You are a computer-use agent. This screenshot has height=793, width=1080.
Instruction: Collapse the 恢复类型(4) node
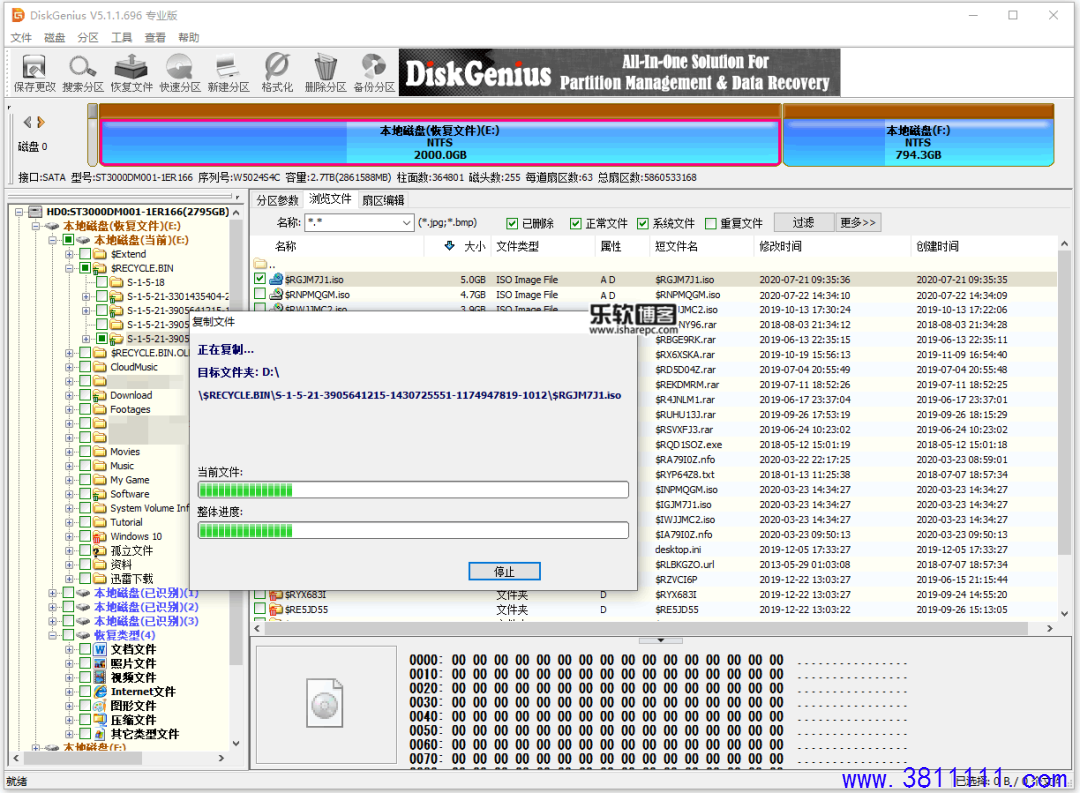53,635
